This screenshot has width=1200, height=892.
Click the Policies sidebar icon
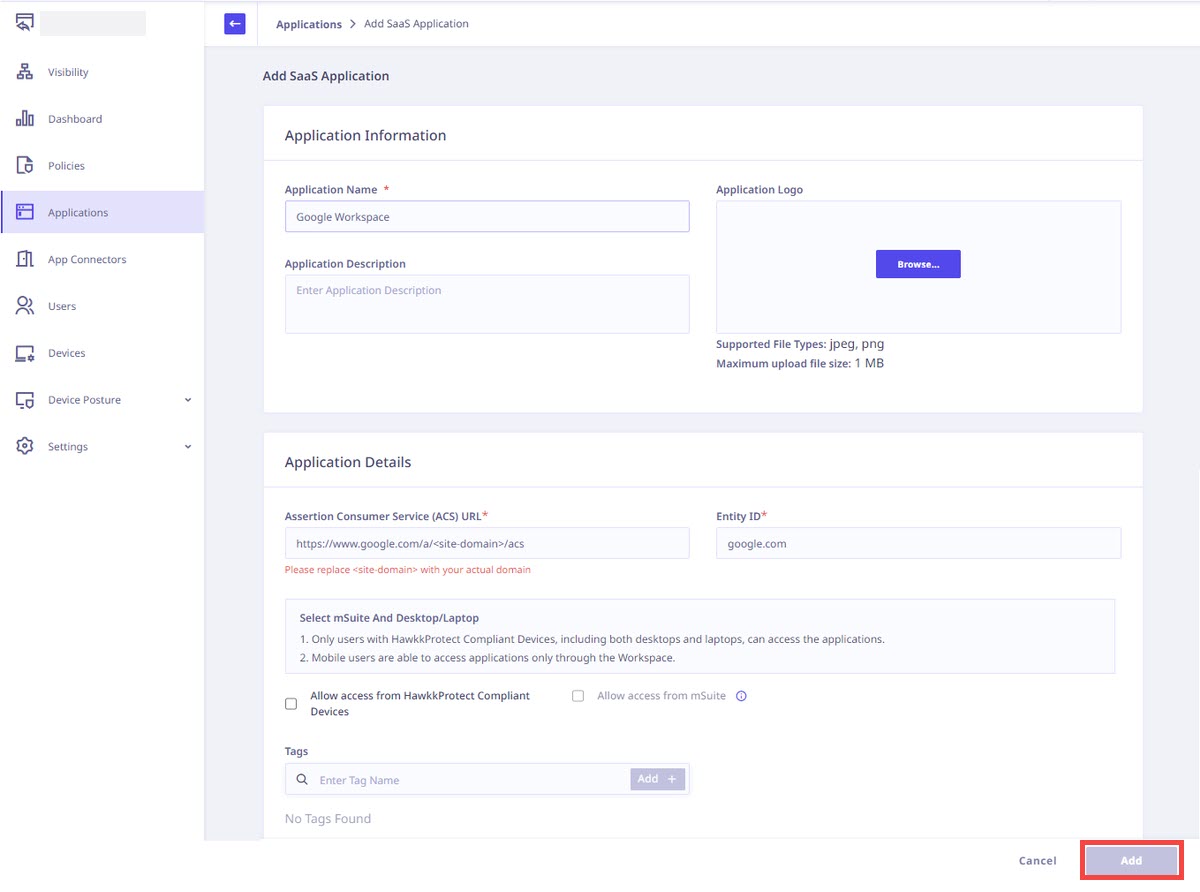point(25,166)
